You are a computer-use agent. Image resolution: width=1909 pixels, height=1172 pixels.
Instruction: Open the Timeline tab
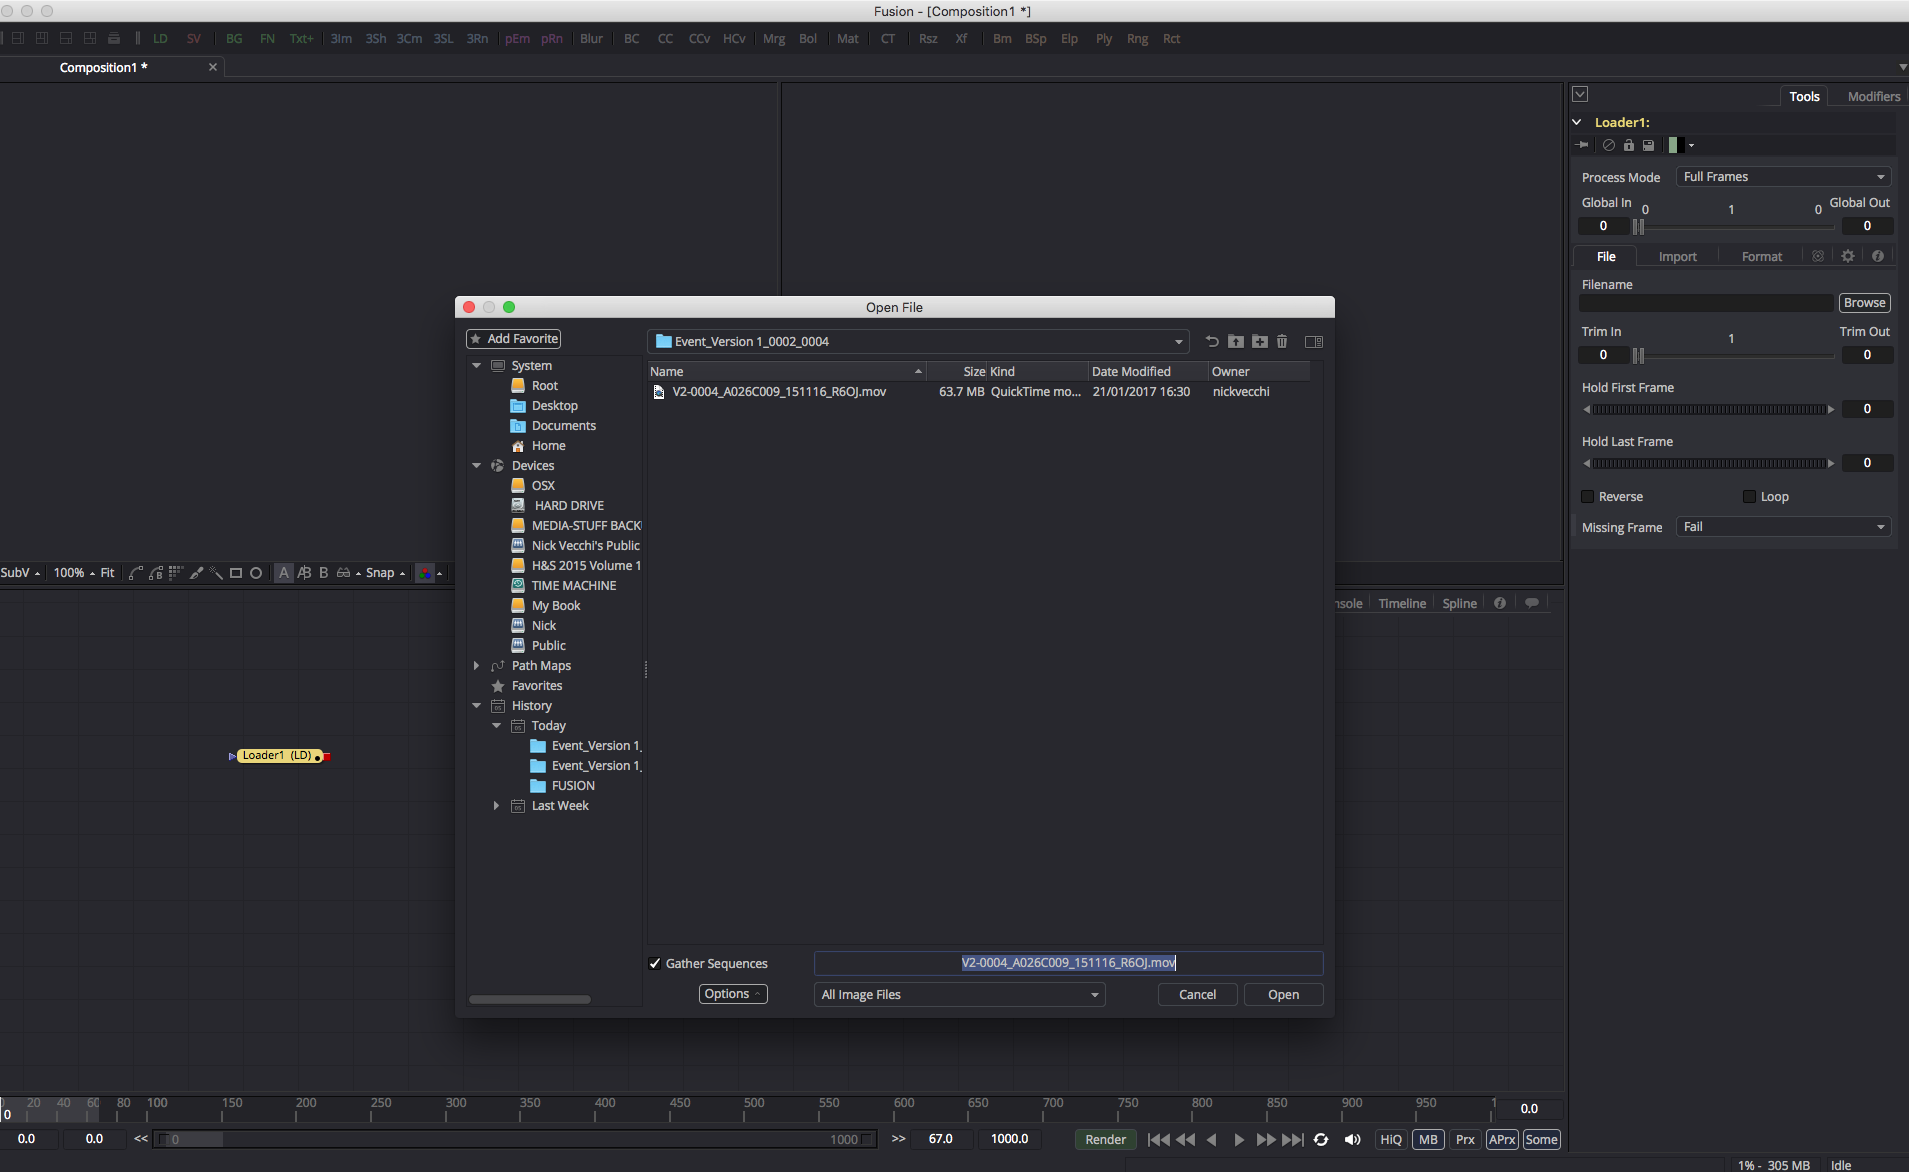(x=1402, y=604)
